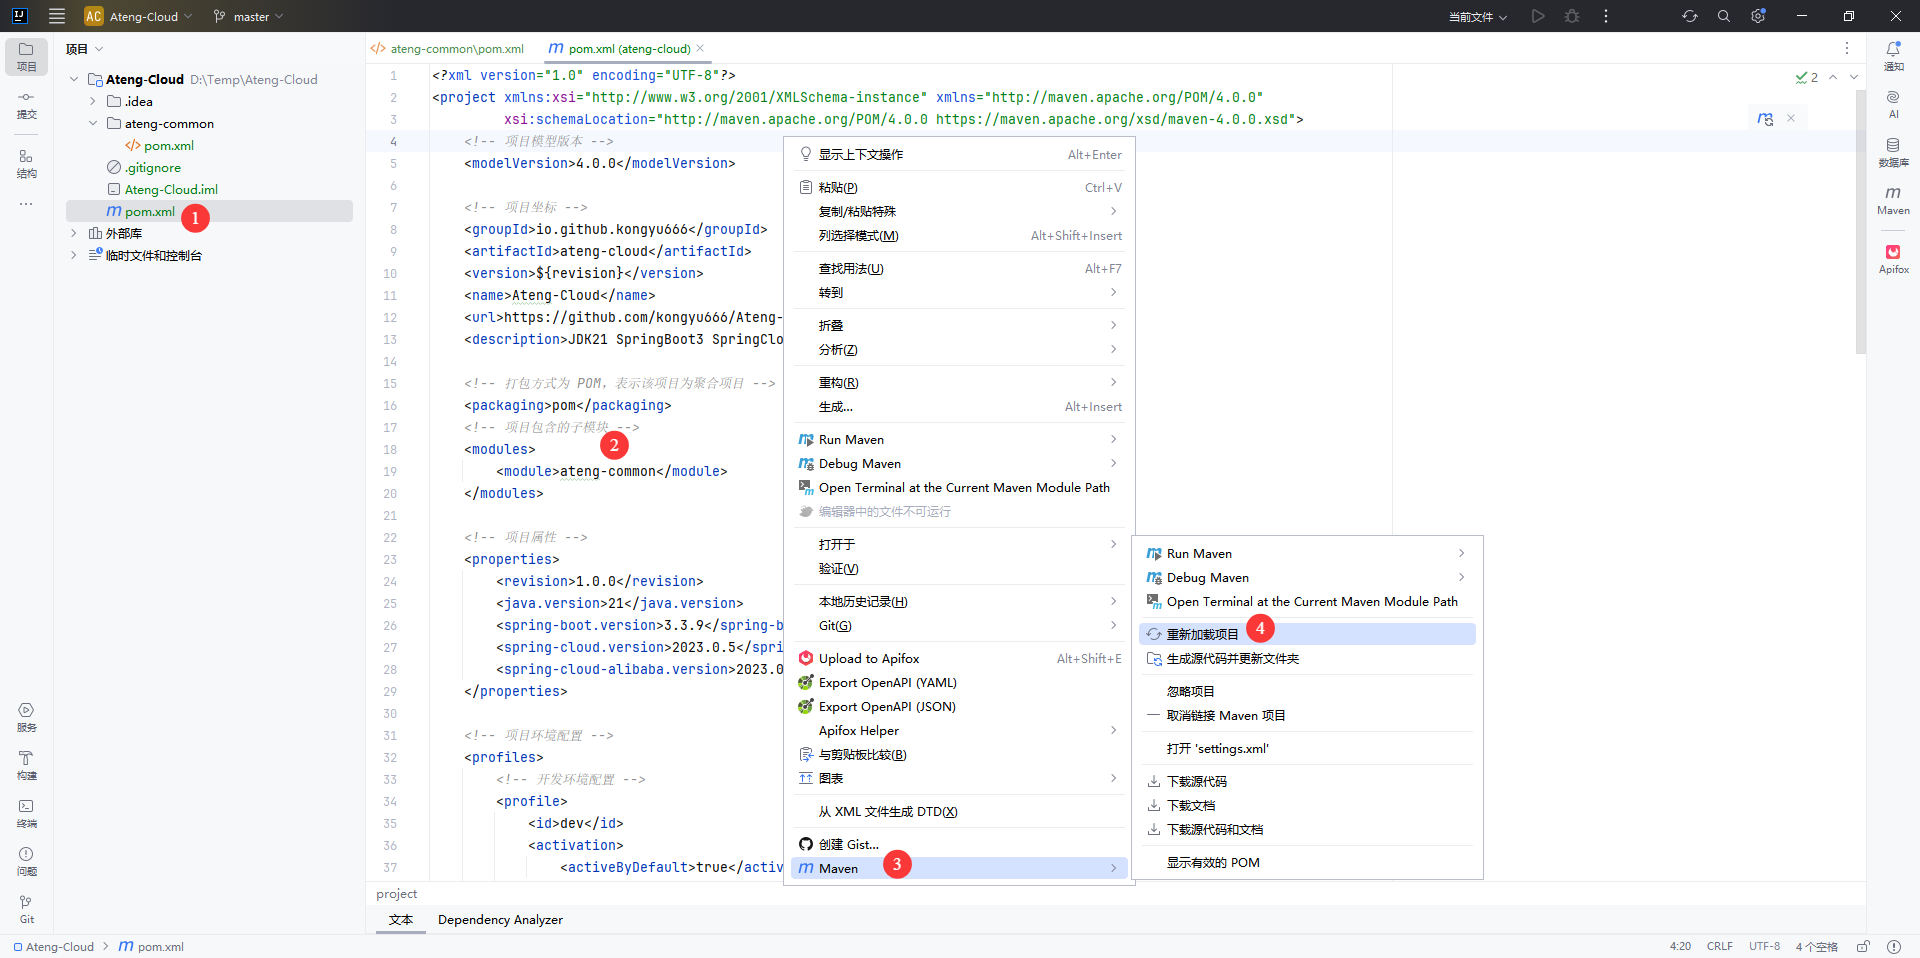Viewport: 1920px width, 958px height.
Task: Choose Export OpenAPI (YAML) menu entry
Action: click(887, 682)
